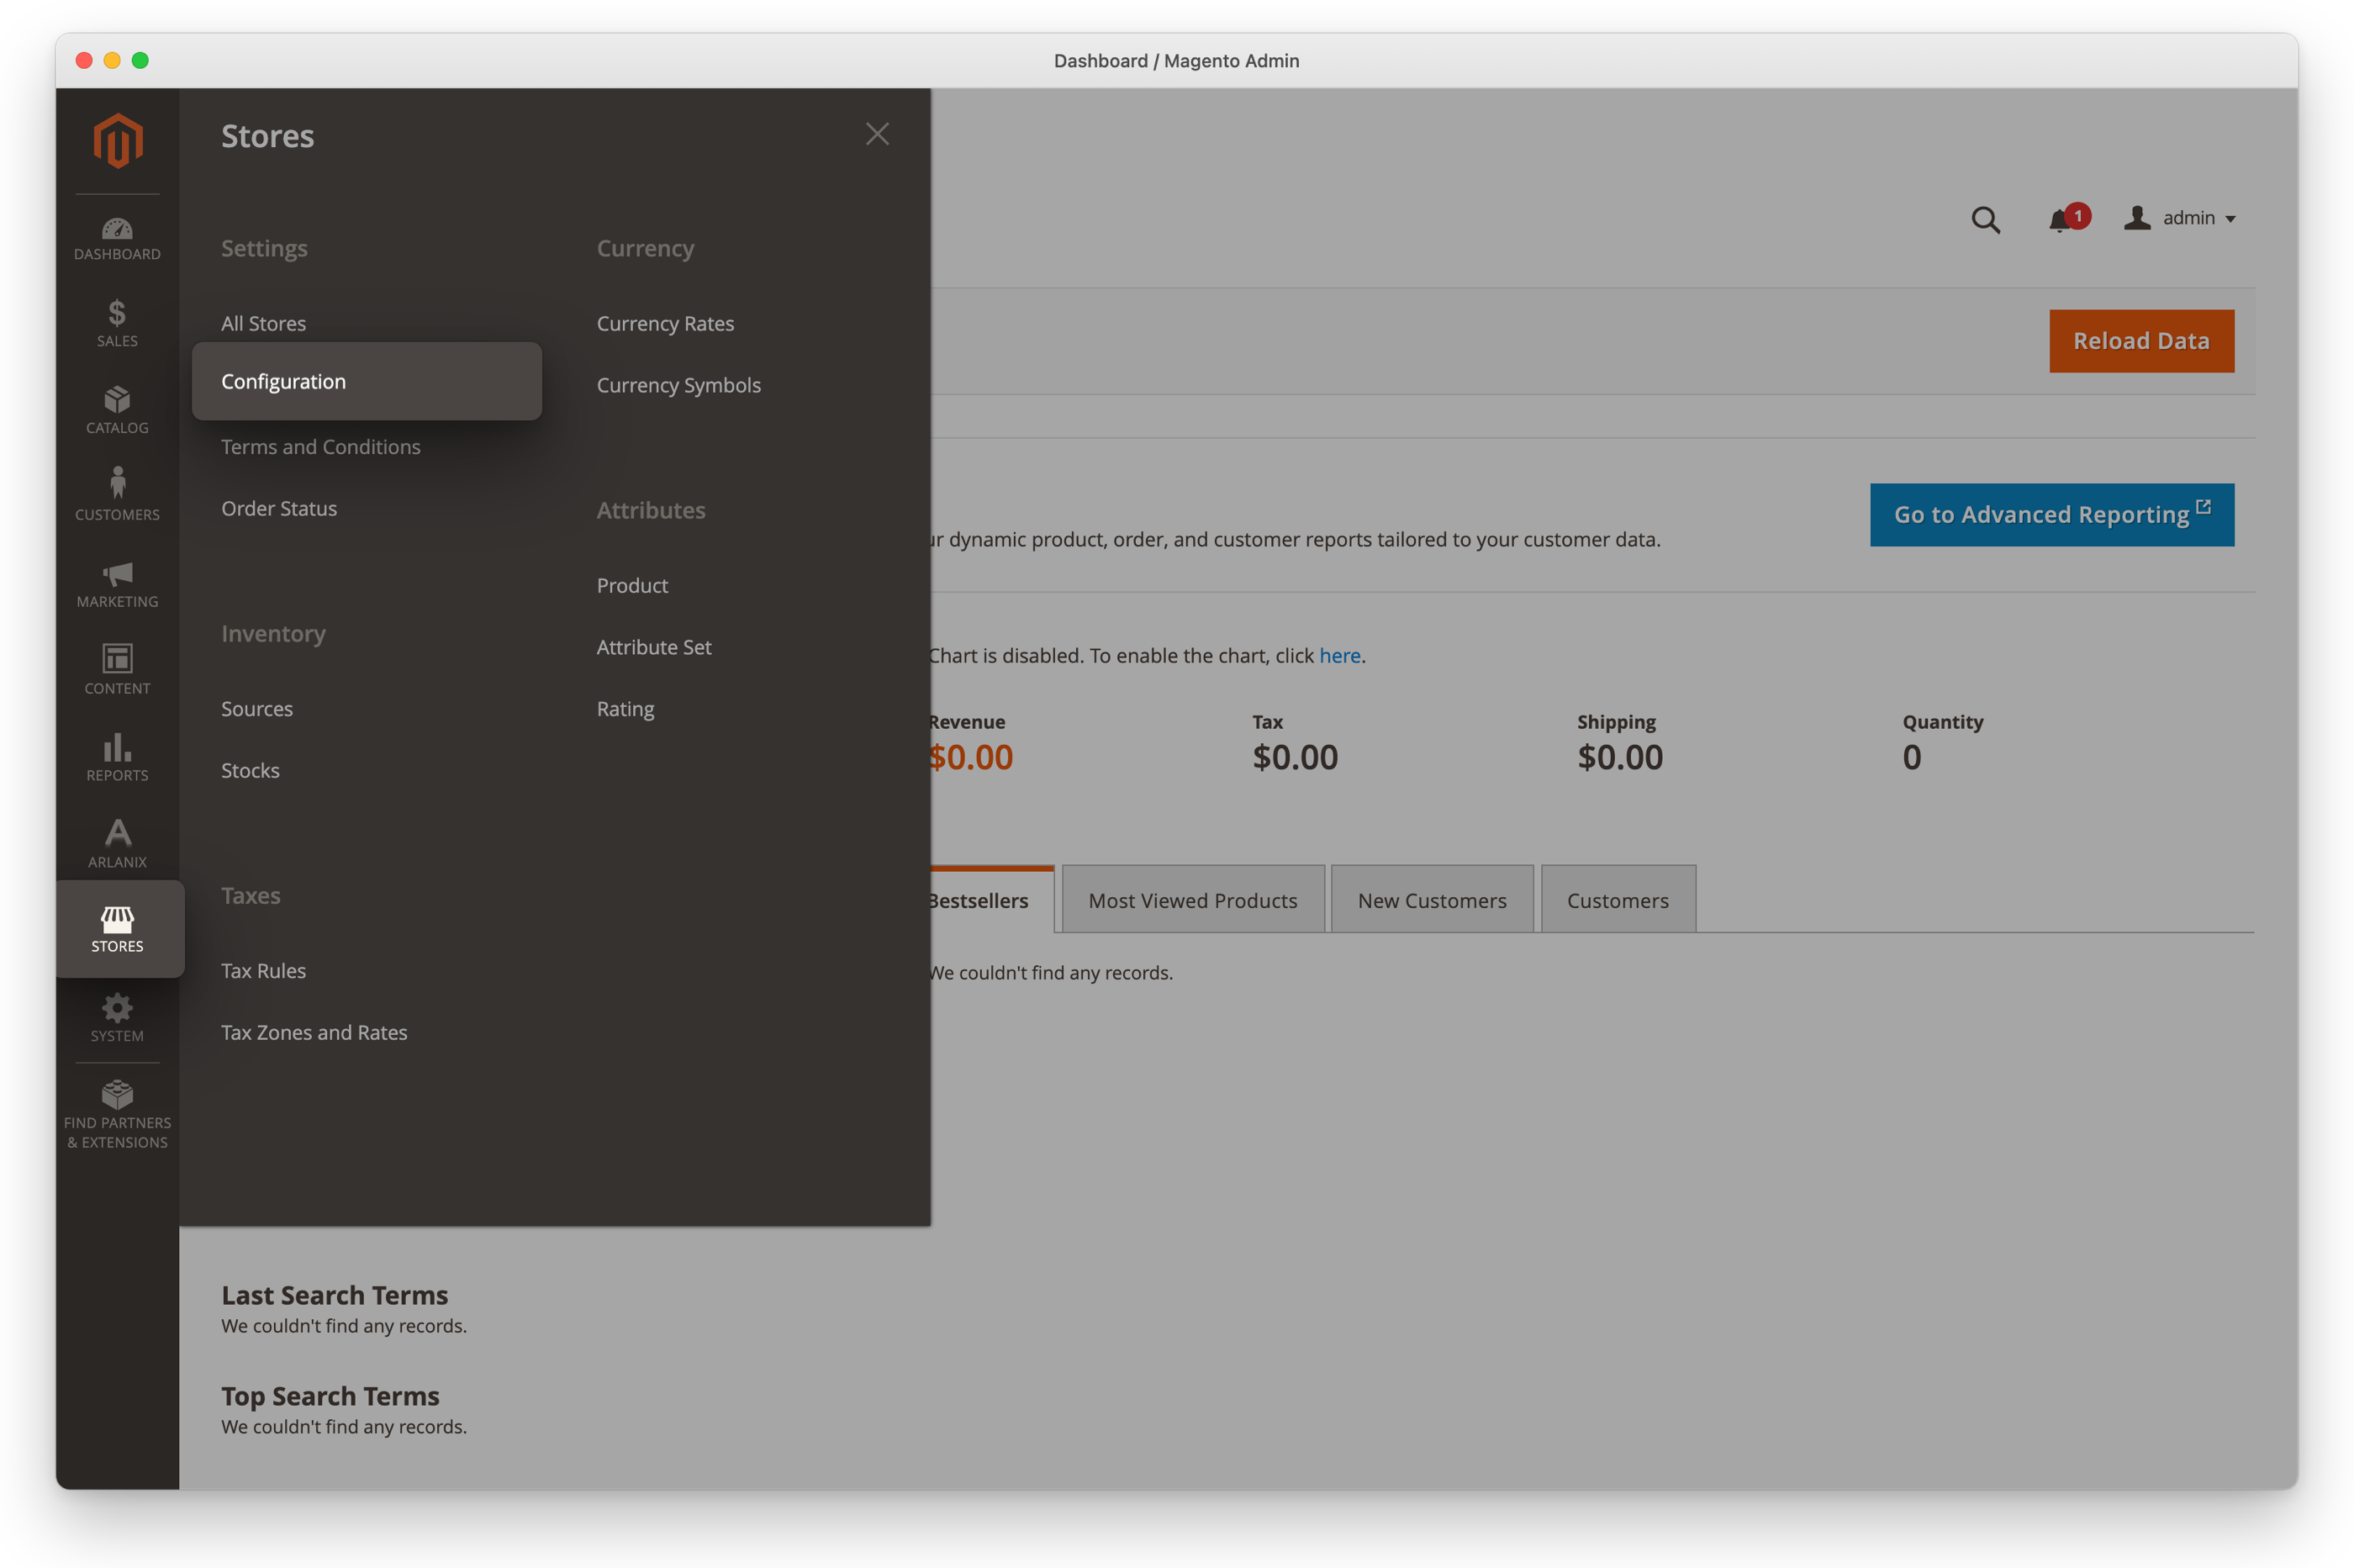2354x1568 pixels.
Task: Click the Magento logo icon
Action: tap(118, 140)
